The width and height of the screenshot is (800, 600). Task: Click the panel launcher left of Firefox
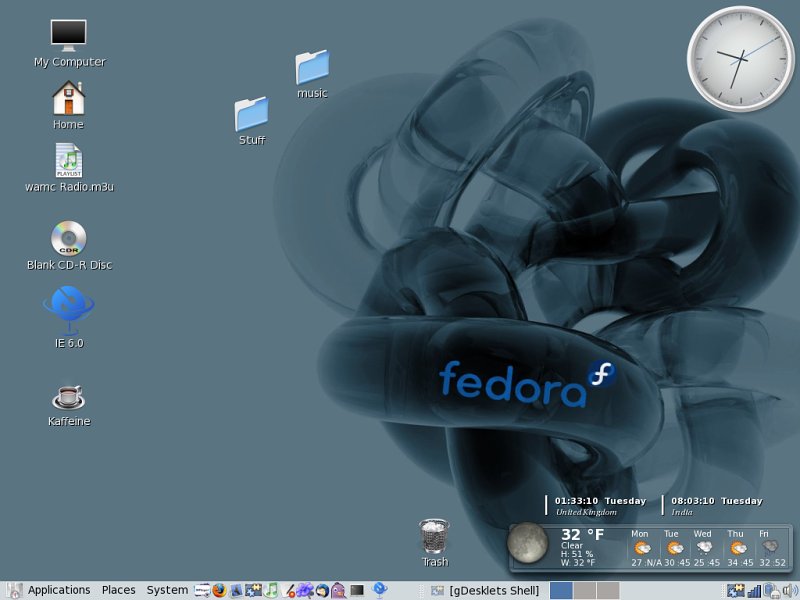click(203, 590)
